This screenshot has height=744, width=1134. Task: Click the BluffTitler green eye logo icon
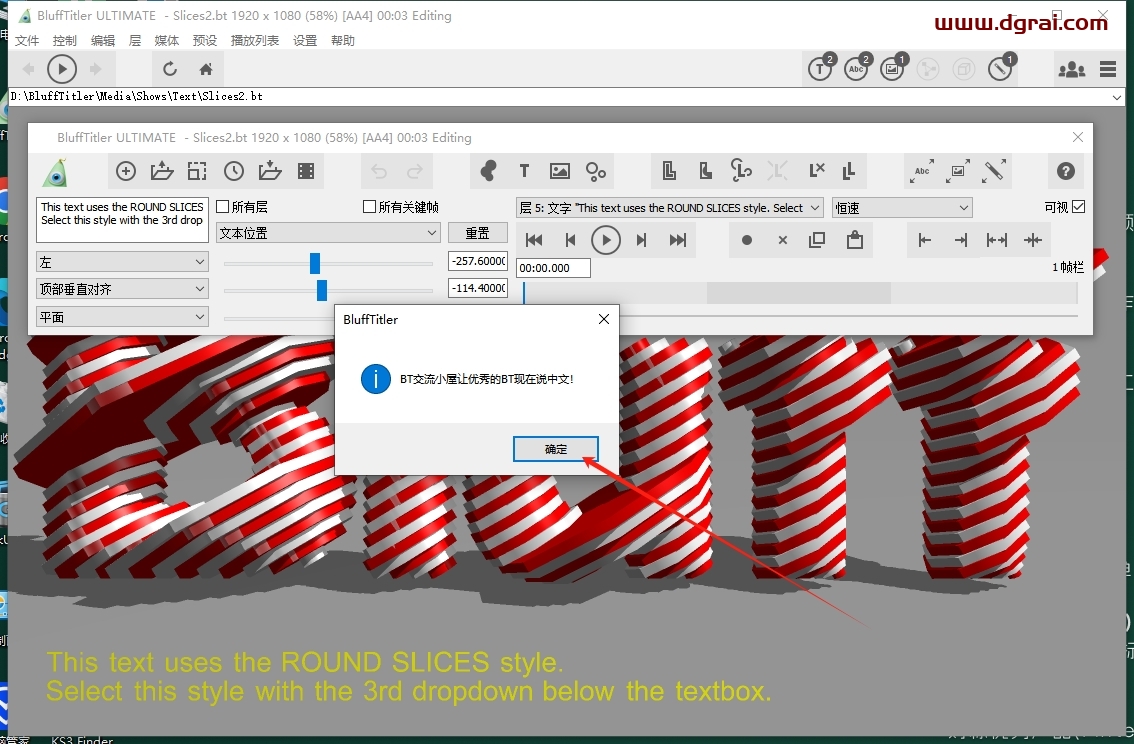pyautogui.click(x=55, y=172)
